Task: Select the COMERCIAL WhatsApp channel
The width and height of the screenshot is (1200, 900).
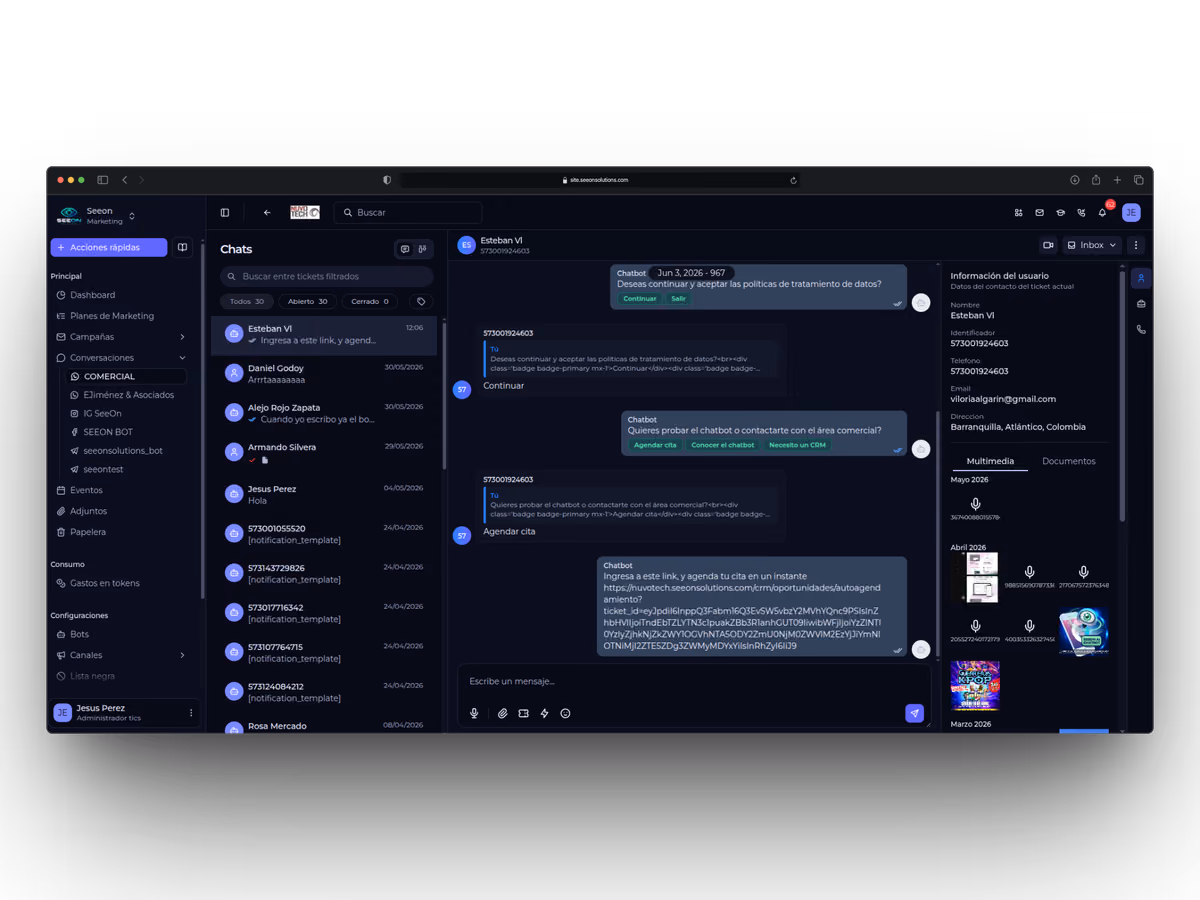Action: click(x=126, y=377)
